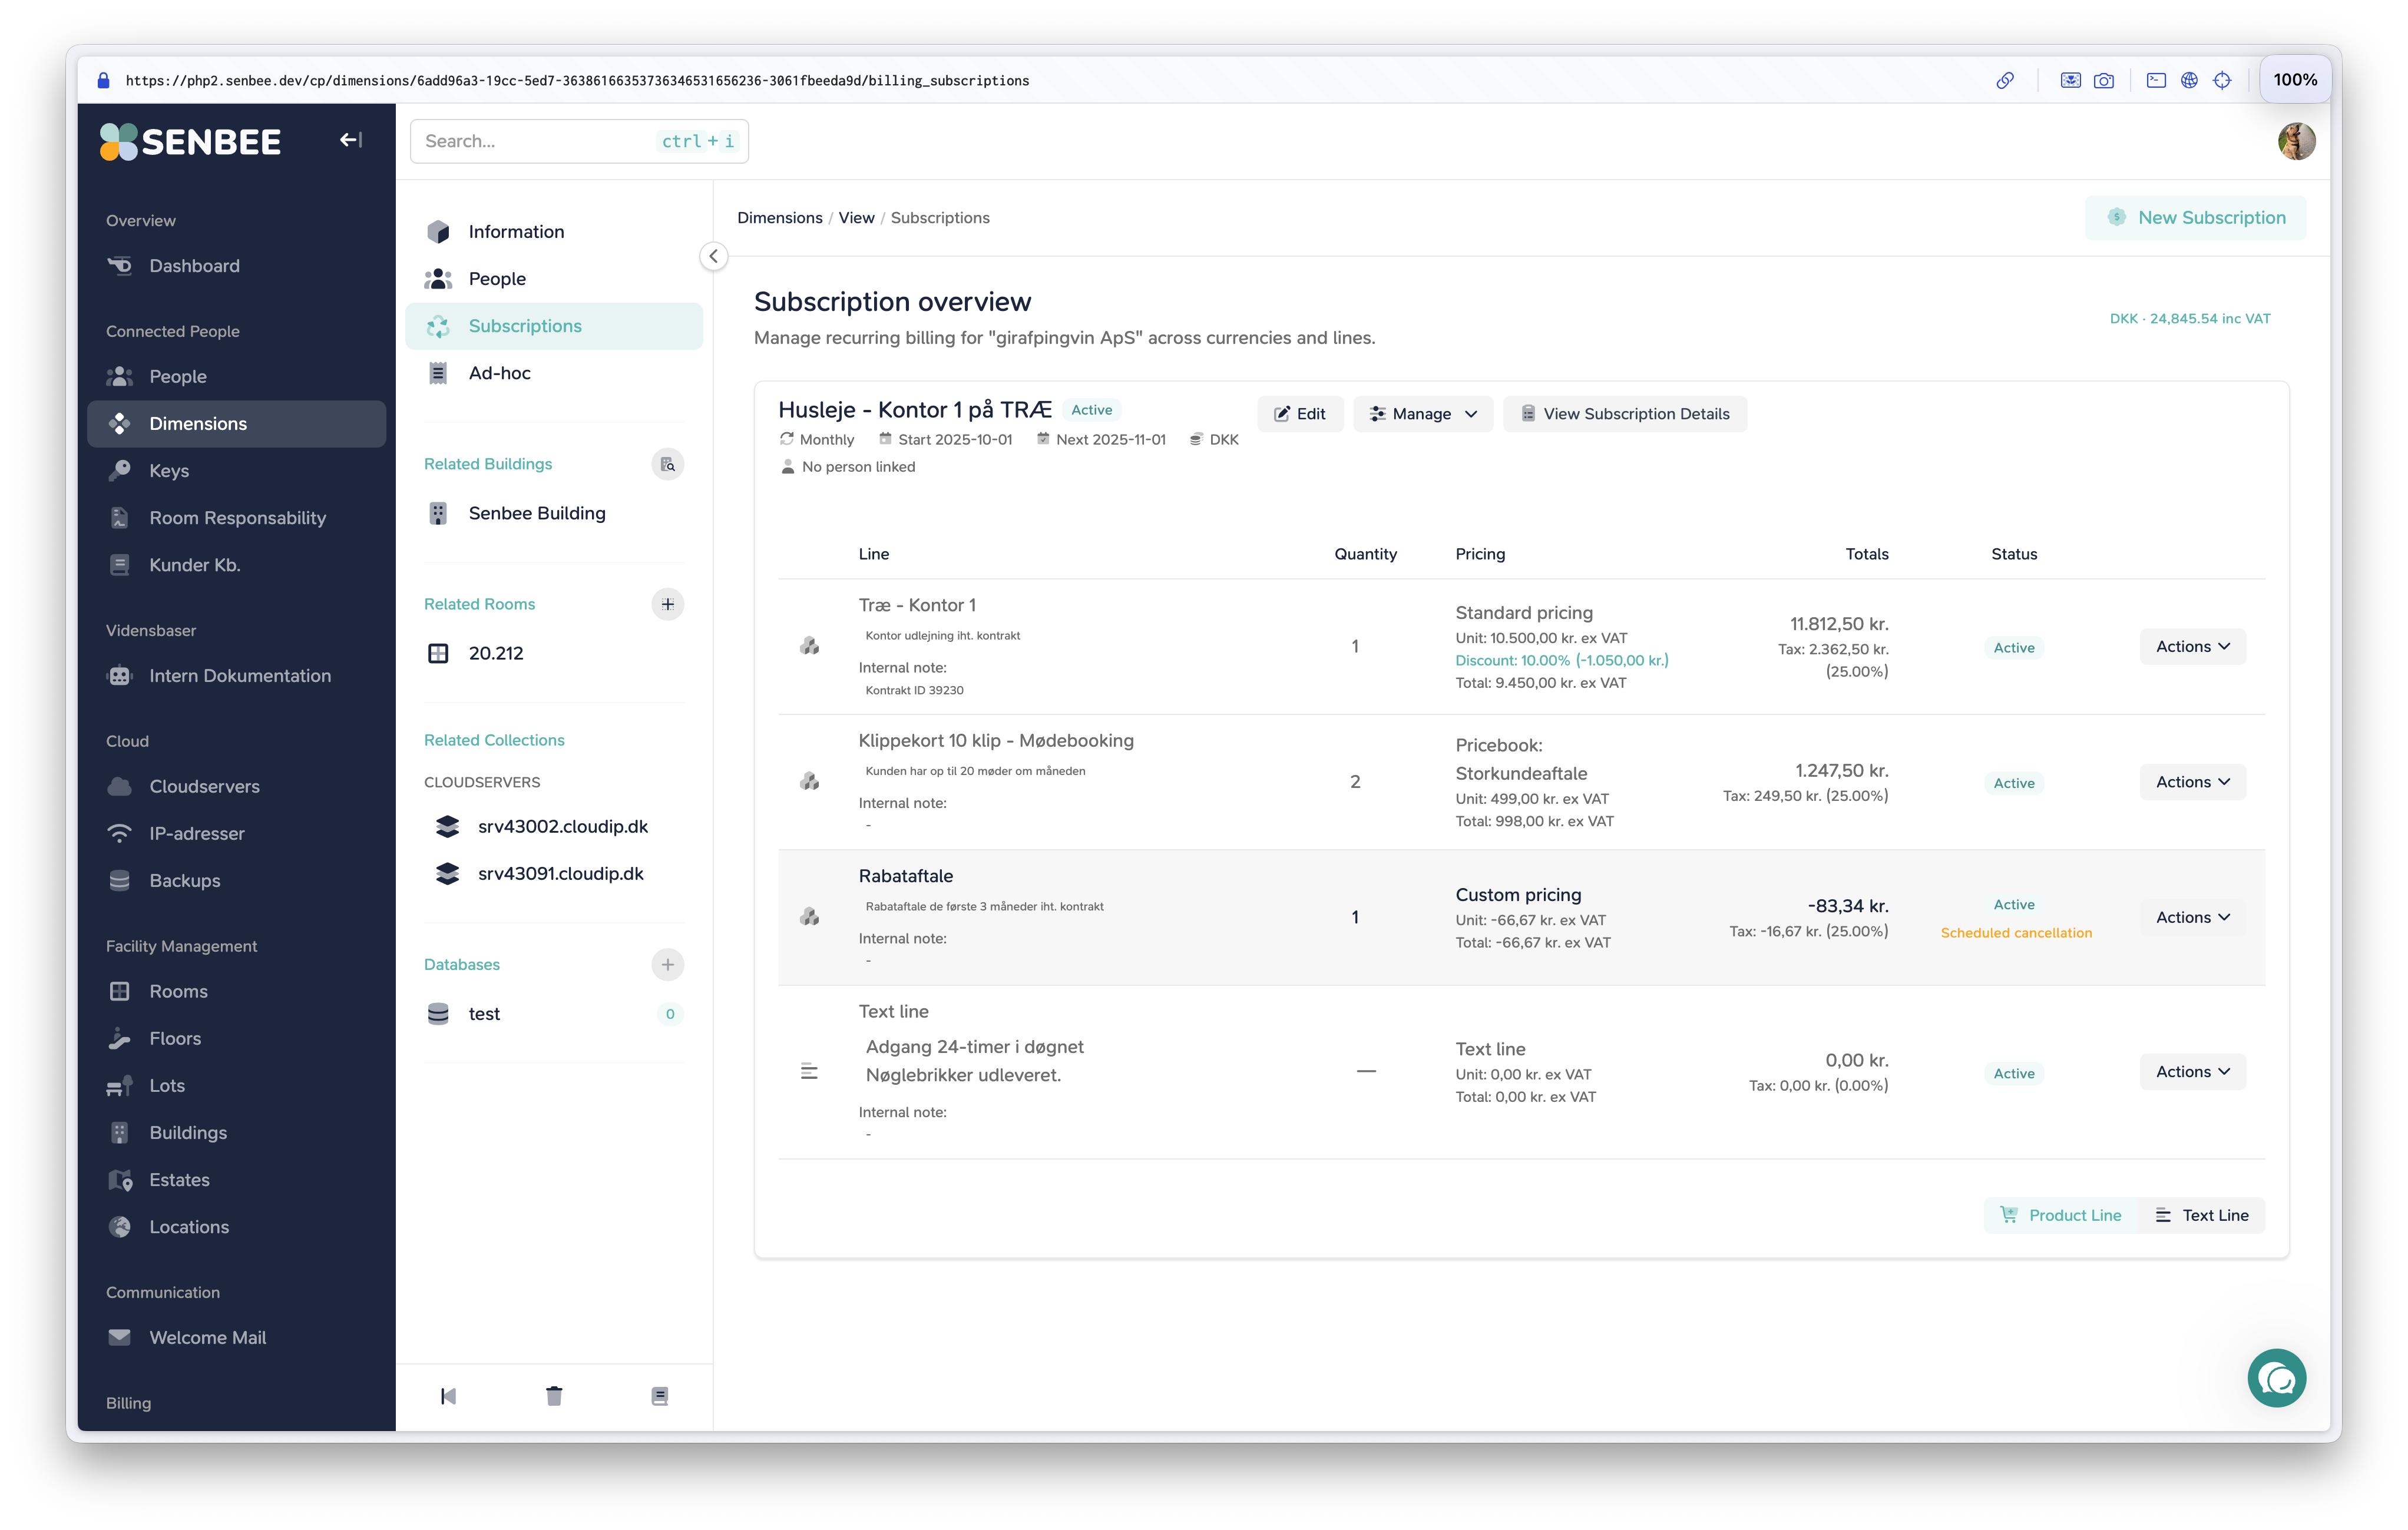Open the user avatar menu

click(x=2296, y=141)
